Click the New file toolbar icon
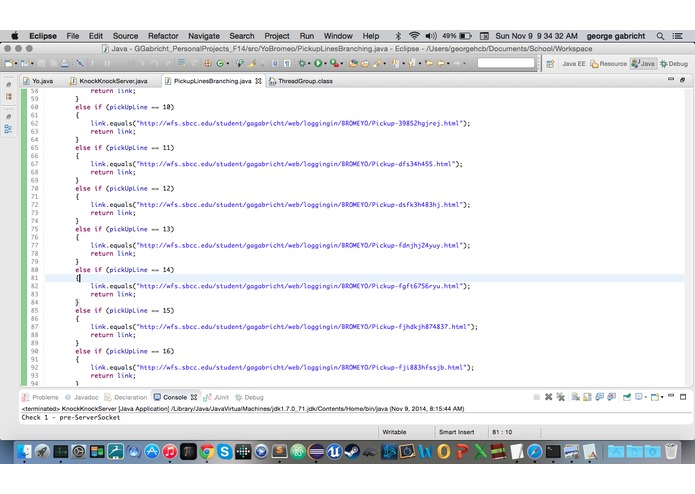 click(8, 63)
